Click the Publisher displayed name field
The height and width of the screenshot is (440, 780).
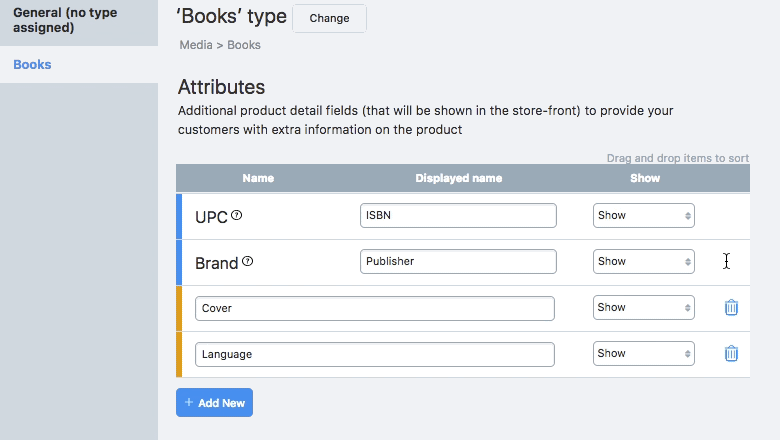tap(457, 262)
